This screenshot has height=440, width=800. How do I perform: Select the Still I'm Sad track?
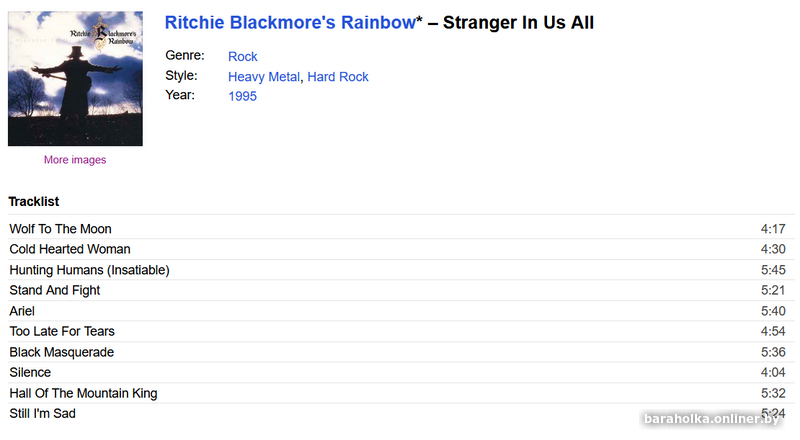point(42,413)
